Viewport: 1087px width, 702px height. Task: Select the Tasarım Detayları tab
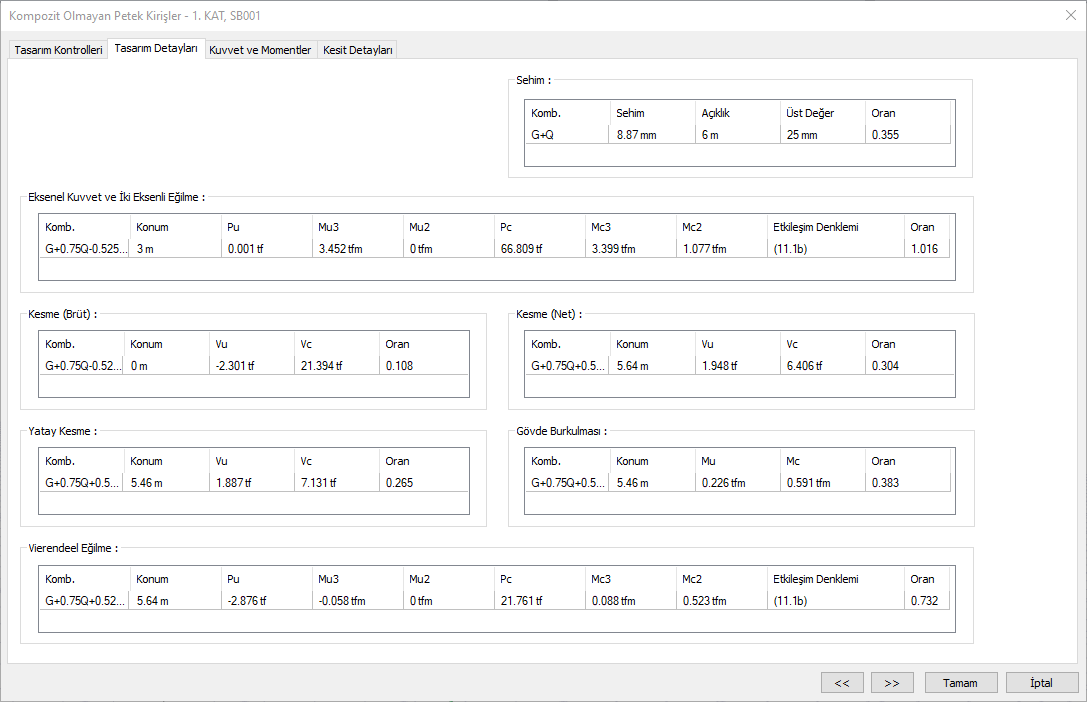[156, 49]
